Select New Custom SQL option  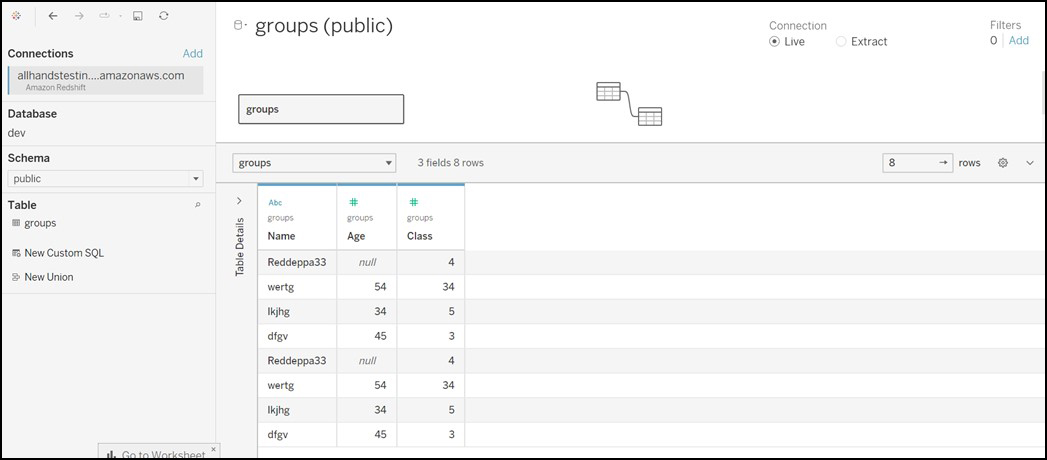[x=63, y=253]
